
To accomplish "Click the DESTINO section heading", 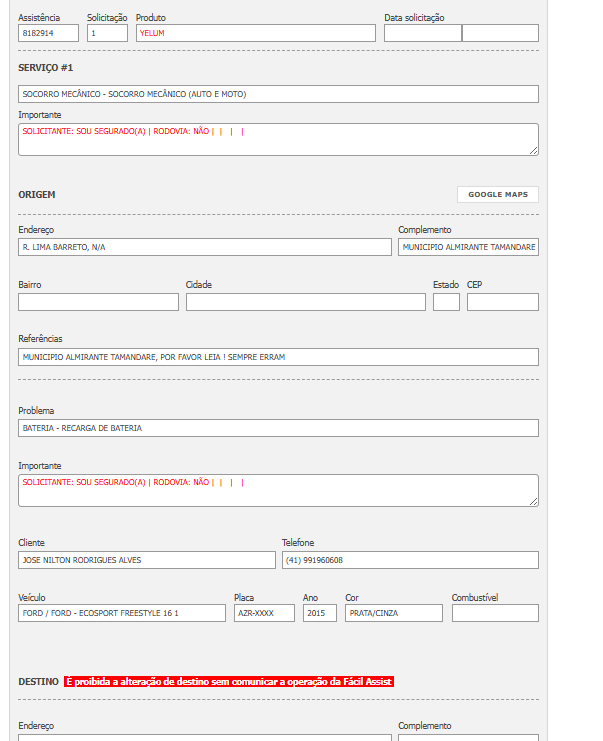I will [38, 681].
